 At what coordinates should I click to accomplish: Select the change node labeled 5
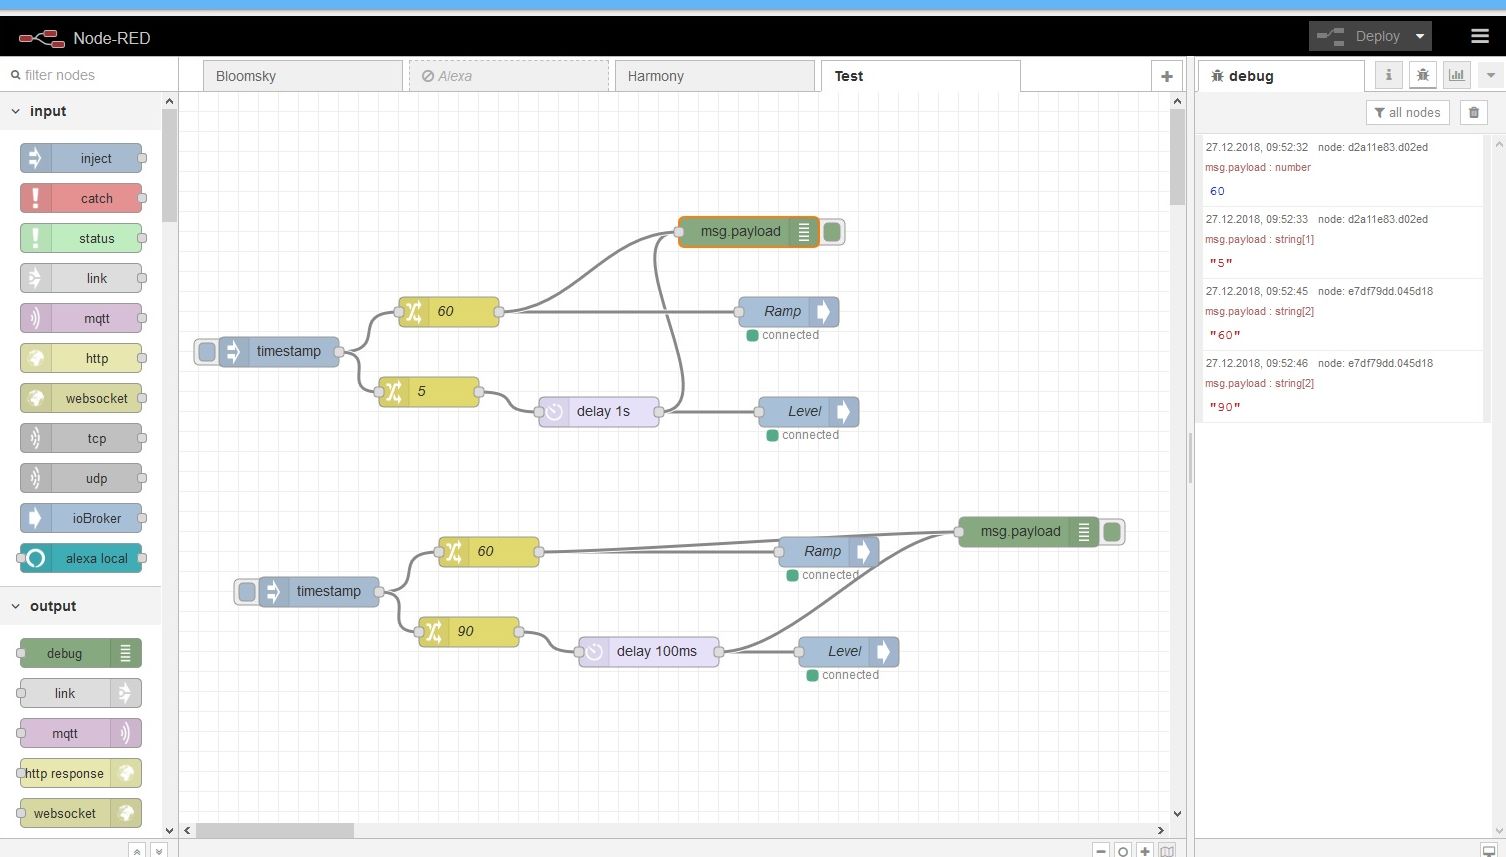point(429,392)
